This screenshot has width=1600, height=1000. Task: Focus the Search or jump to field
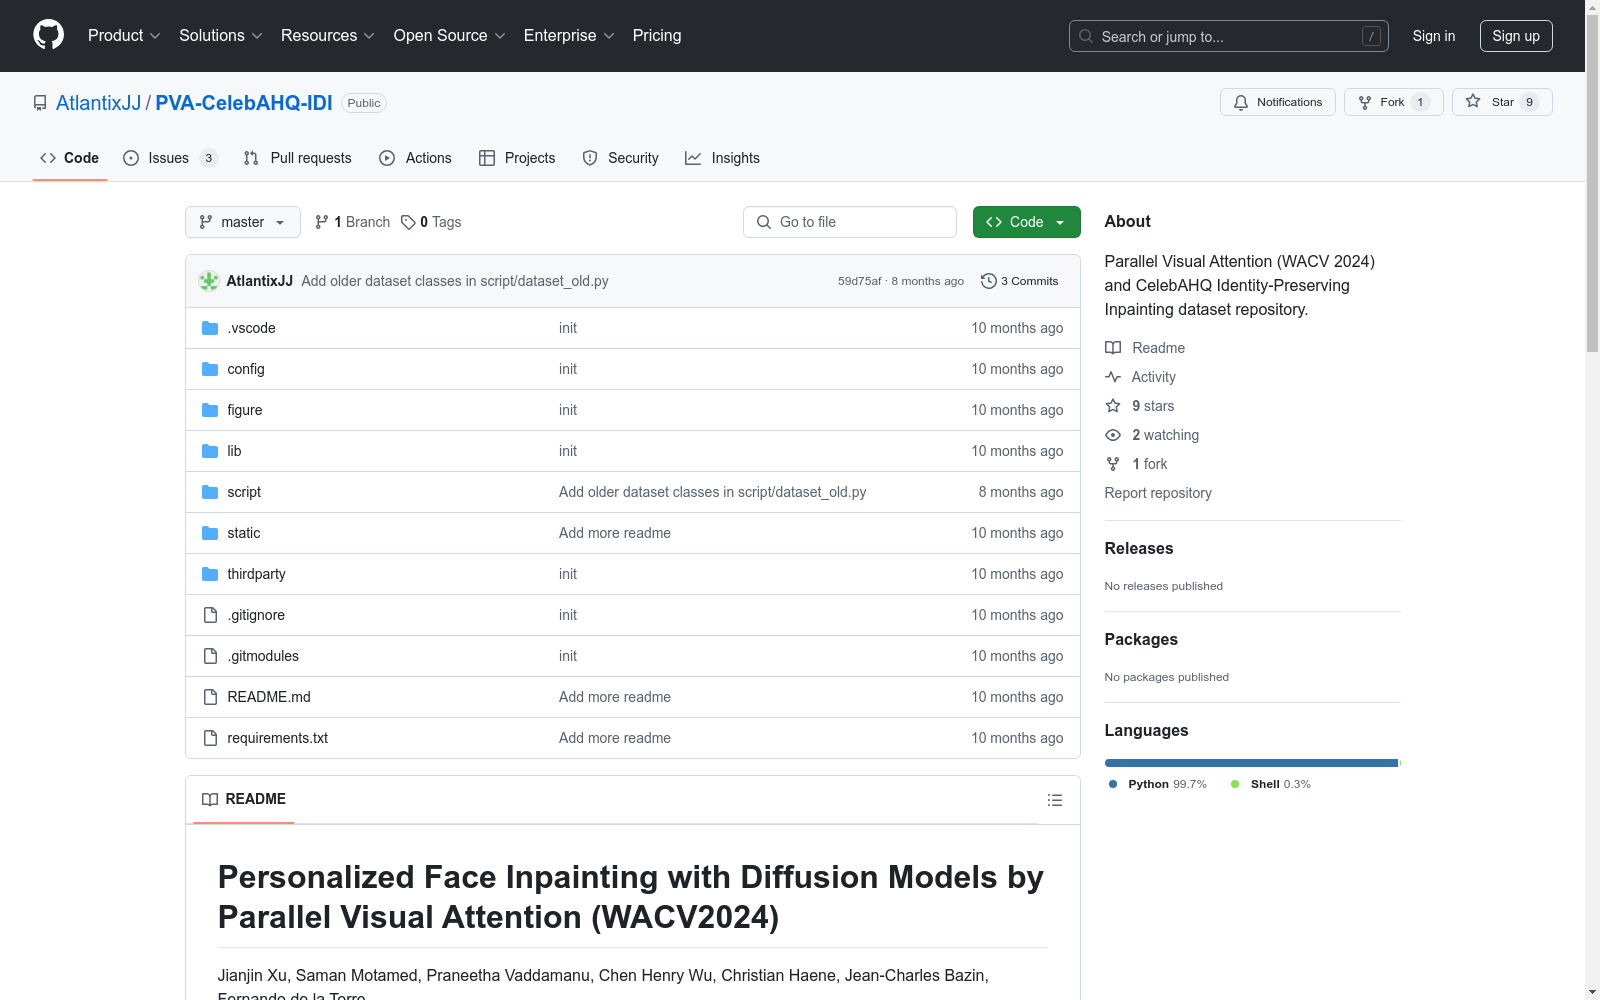[x=1228, y=36]
